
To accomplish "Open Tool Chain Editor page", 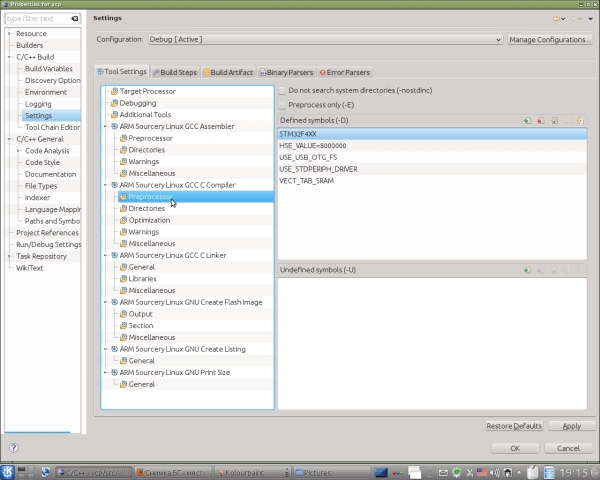I will (52, 127).
